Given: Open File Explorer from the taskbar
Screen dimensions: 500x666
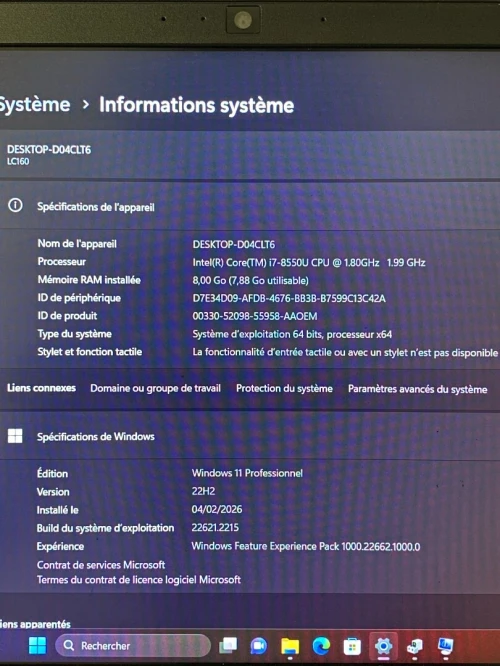Looking at the screenshot, I should (x=290, y=646).
